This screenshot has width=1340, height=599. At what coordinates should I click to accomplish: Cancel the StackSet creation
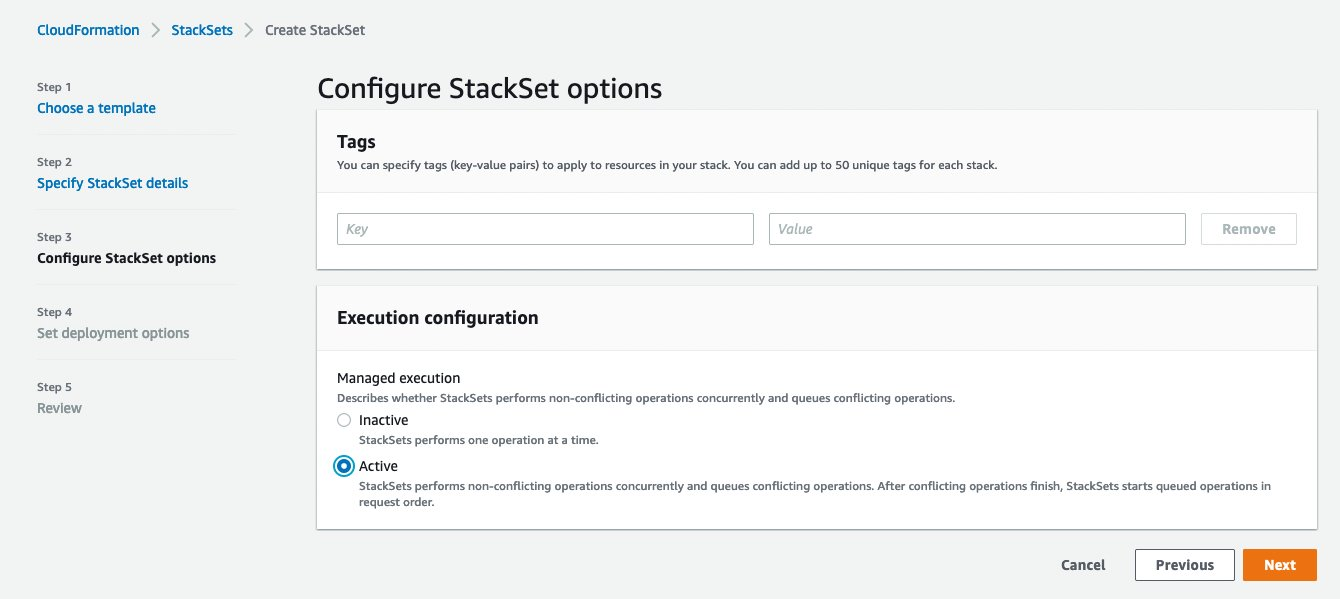(x=1082, y=564)
